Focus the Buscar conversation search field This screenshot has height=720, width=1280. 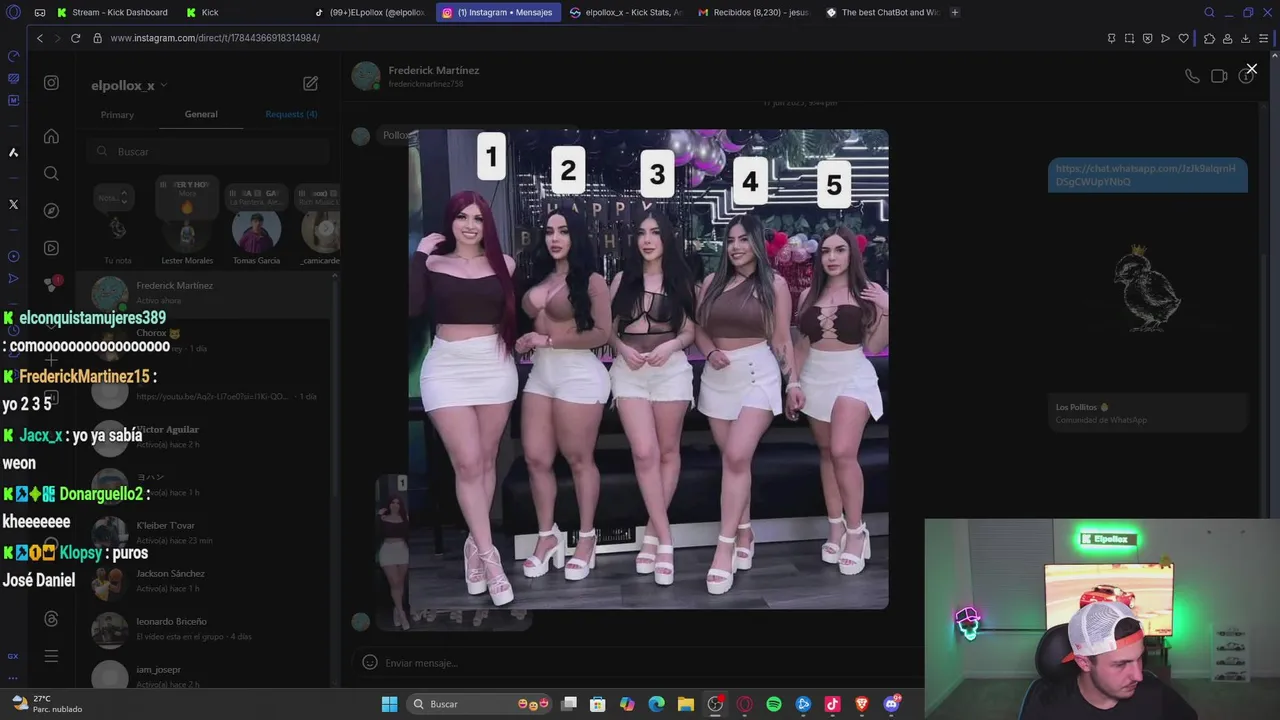point(207,151)
